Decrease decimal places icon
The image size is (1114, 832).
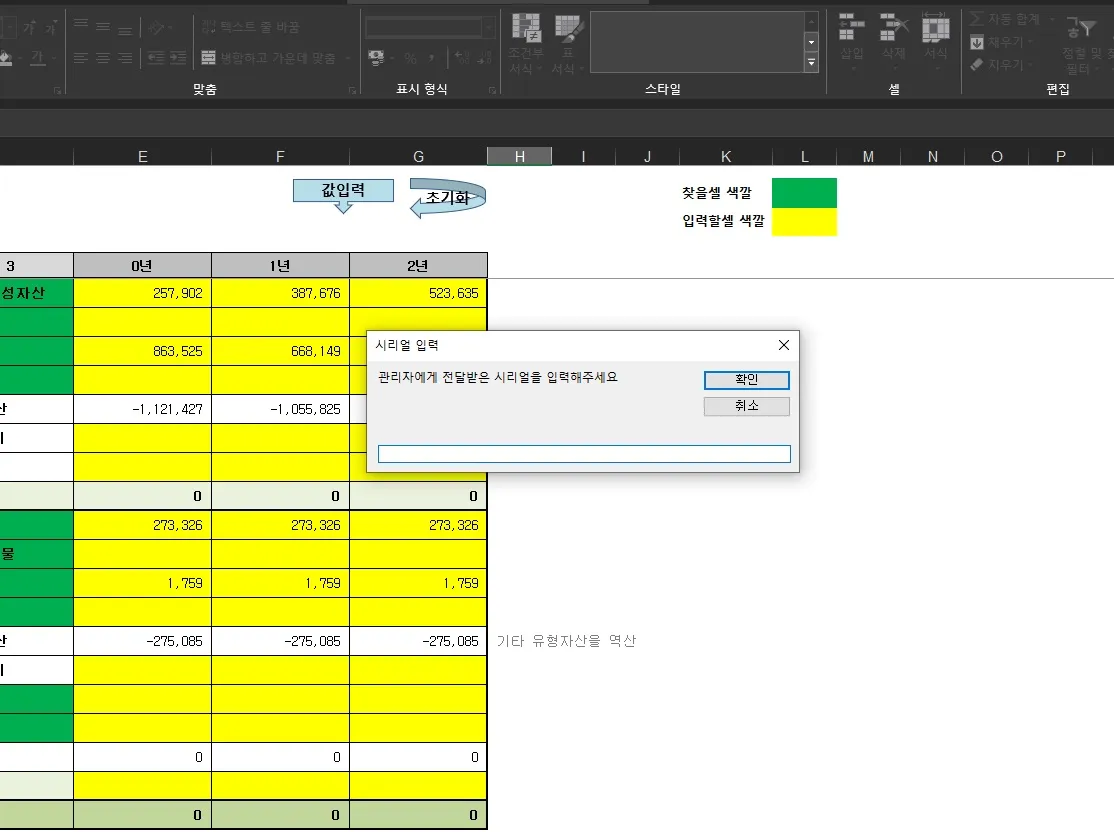485,58
